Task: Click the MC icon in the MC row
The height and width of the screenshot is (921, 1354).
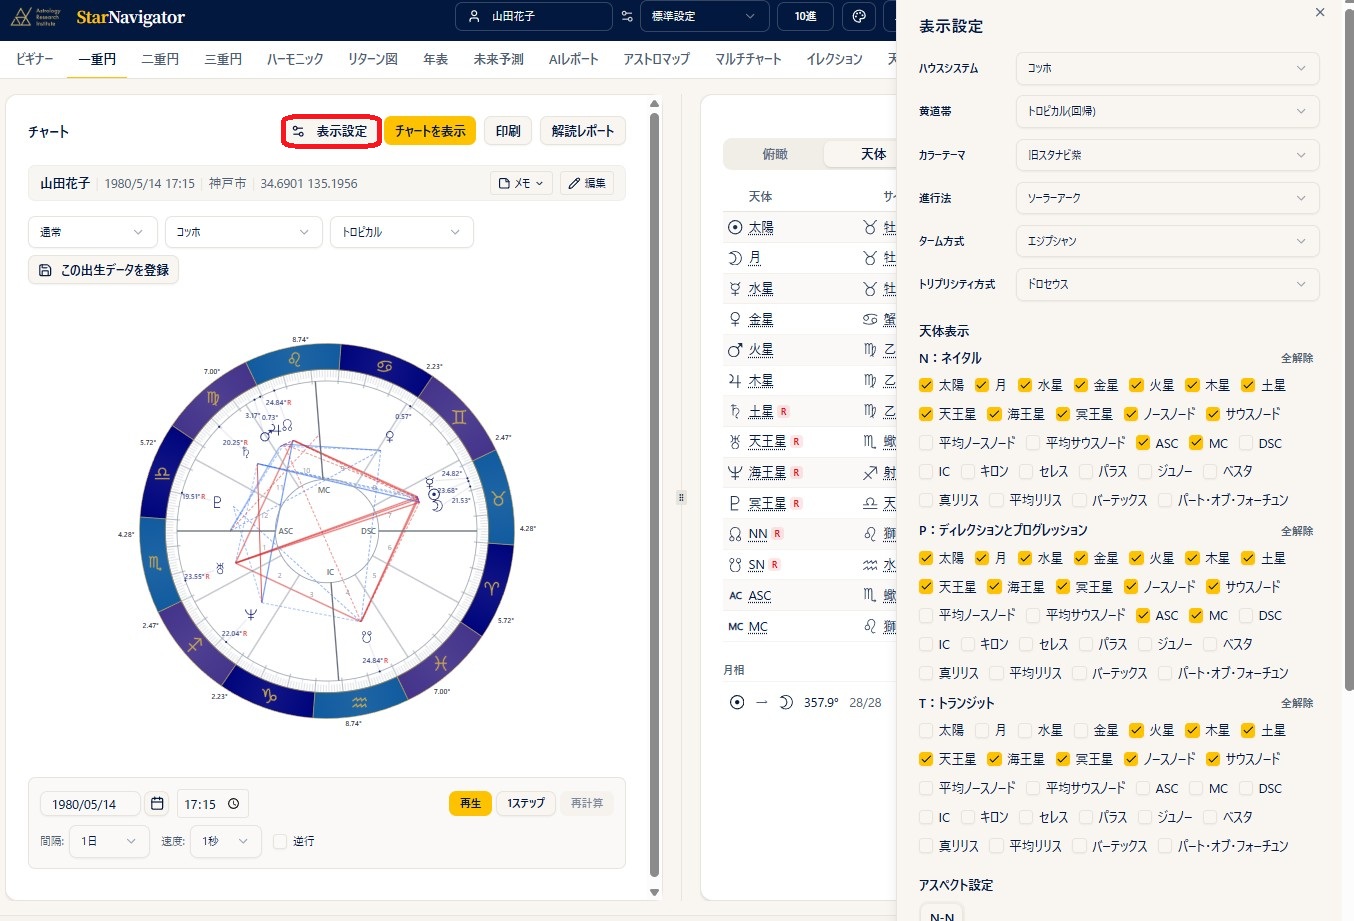Action: click(735, 627)
